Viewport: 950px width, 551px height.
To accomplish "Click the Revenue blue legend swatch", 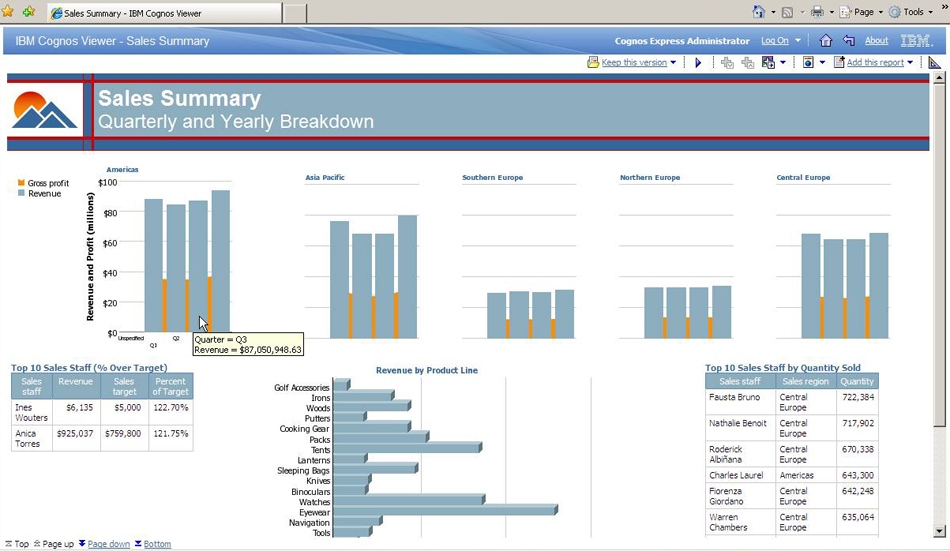I will [21, 193].
